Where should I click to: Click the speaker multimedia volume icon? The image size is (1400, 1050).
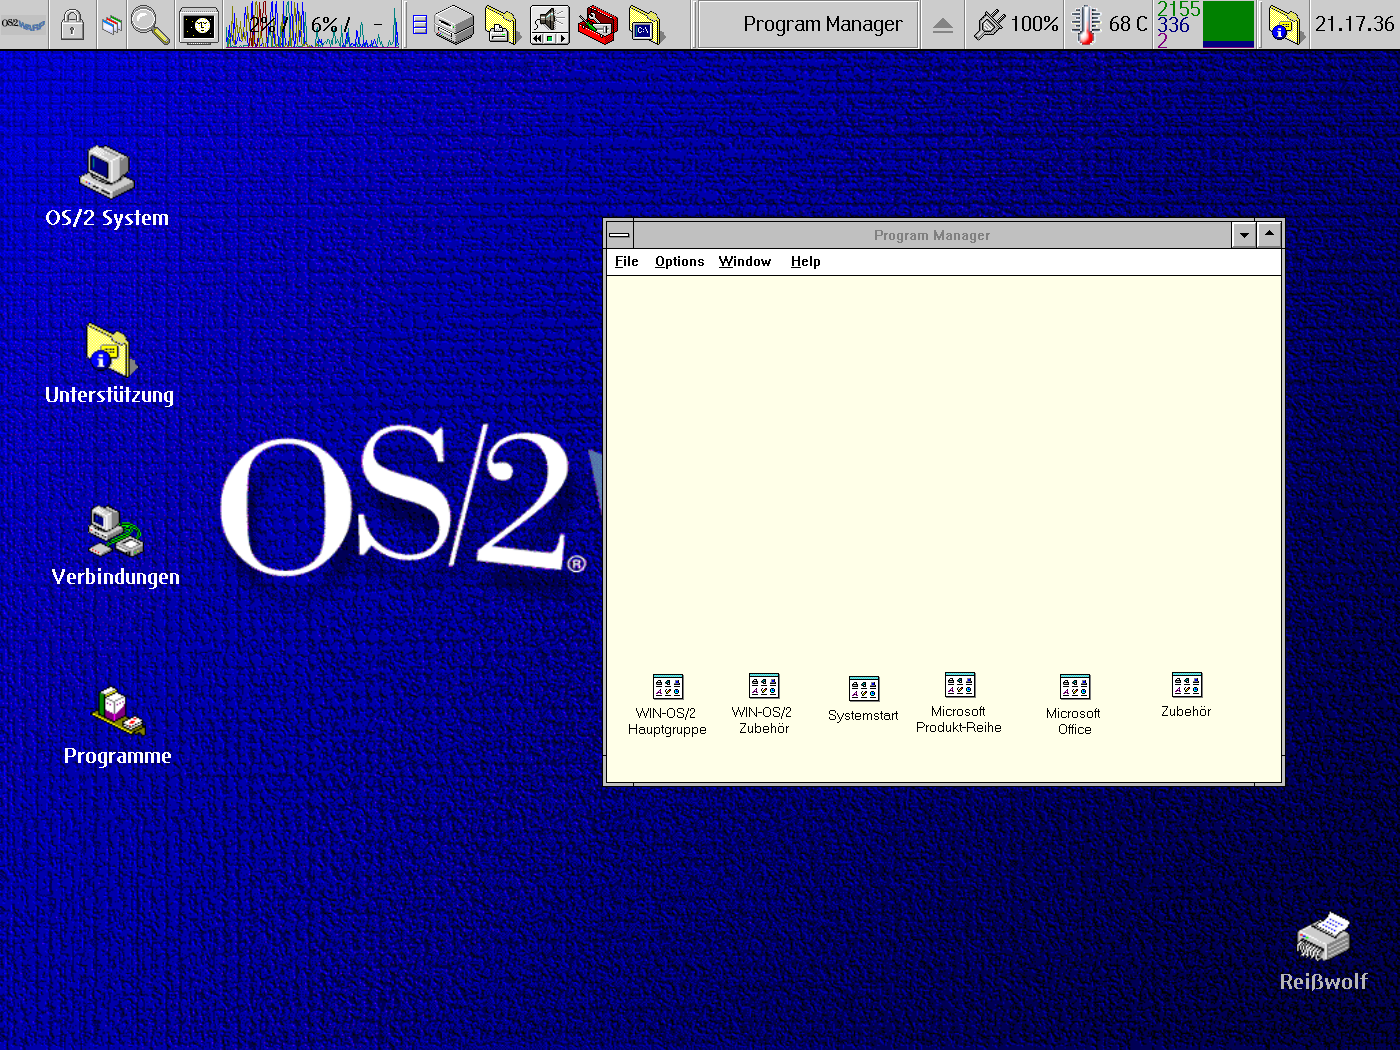(550, 25)
